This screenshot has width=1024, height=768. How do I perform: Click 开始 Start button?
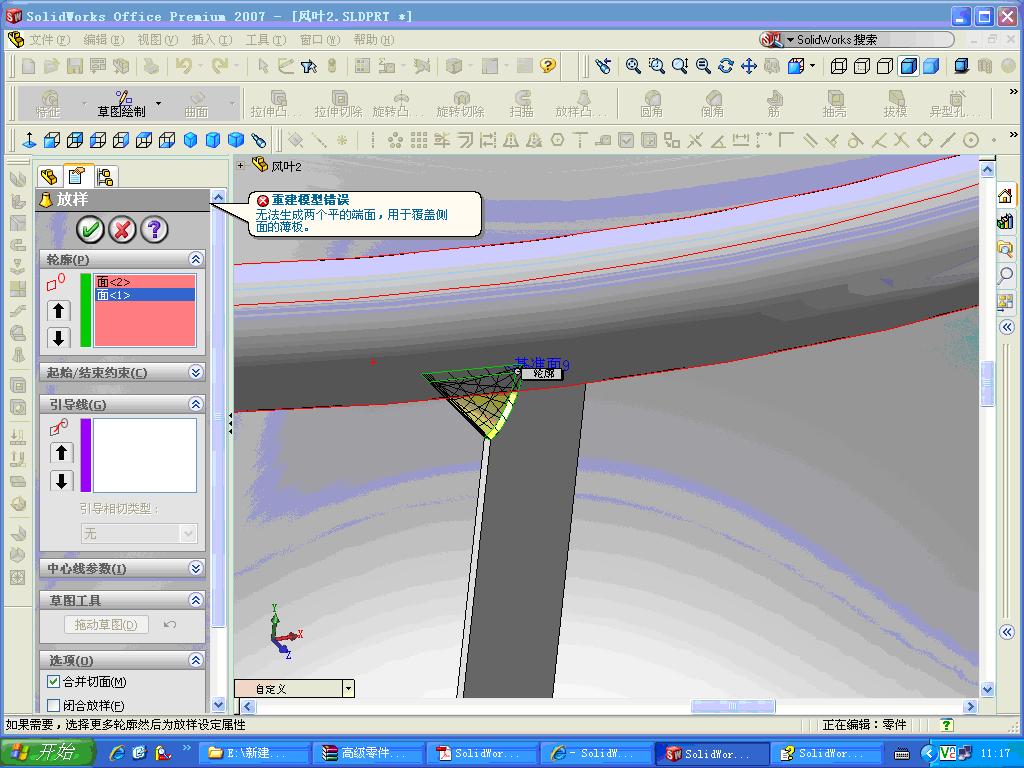coord(48,752)
